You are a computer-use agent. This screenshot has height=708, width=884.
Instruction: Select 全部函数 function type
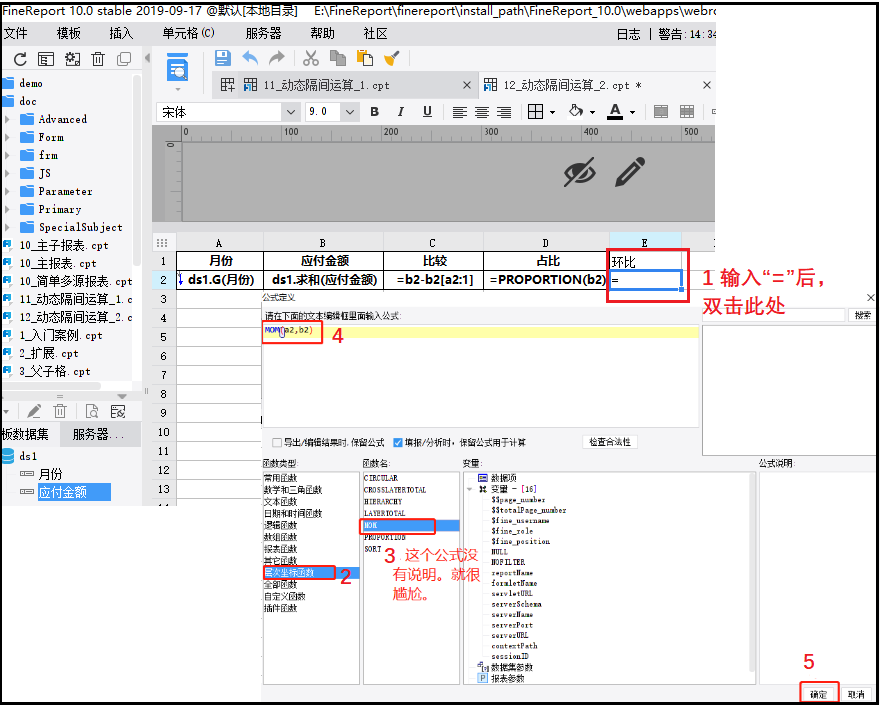(280, 585)
